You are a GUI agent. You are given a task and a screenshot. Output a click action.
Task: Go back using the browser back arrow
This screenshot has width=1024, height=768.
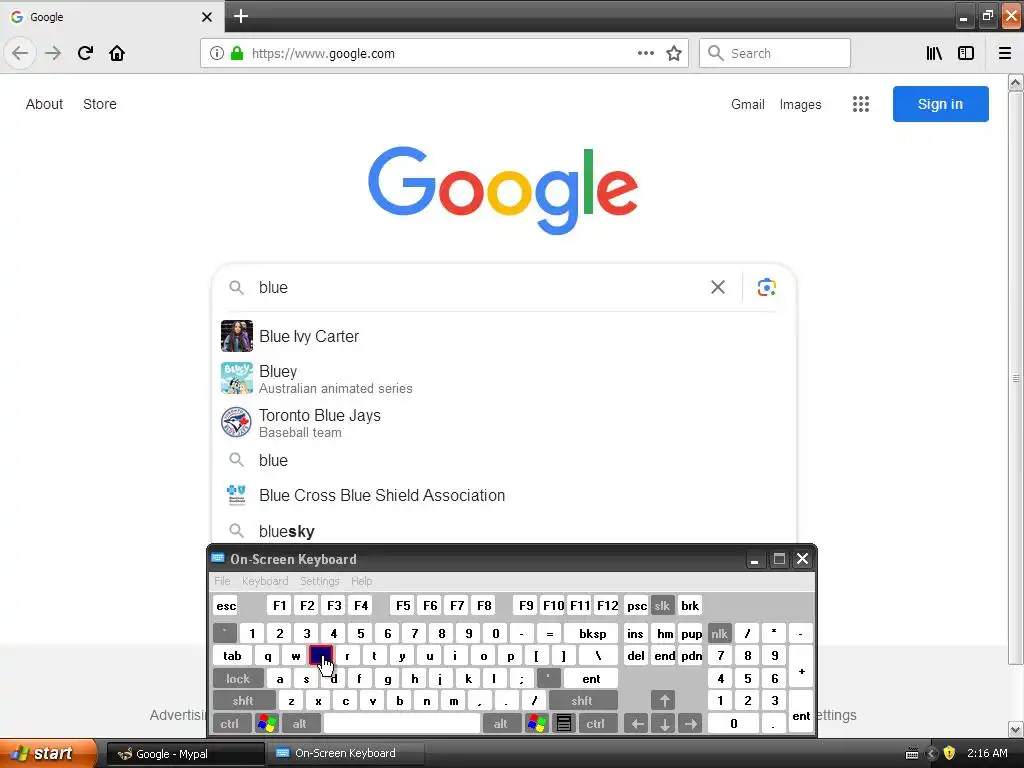[x=20, y=53]
